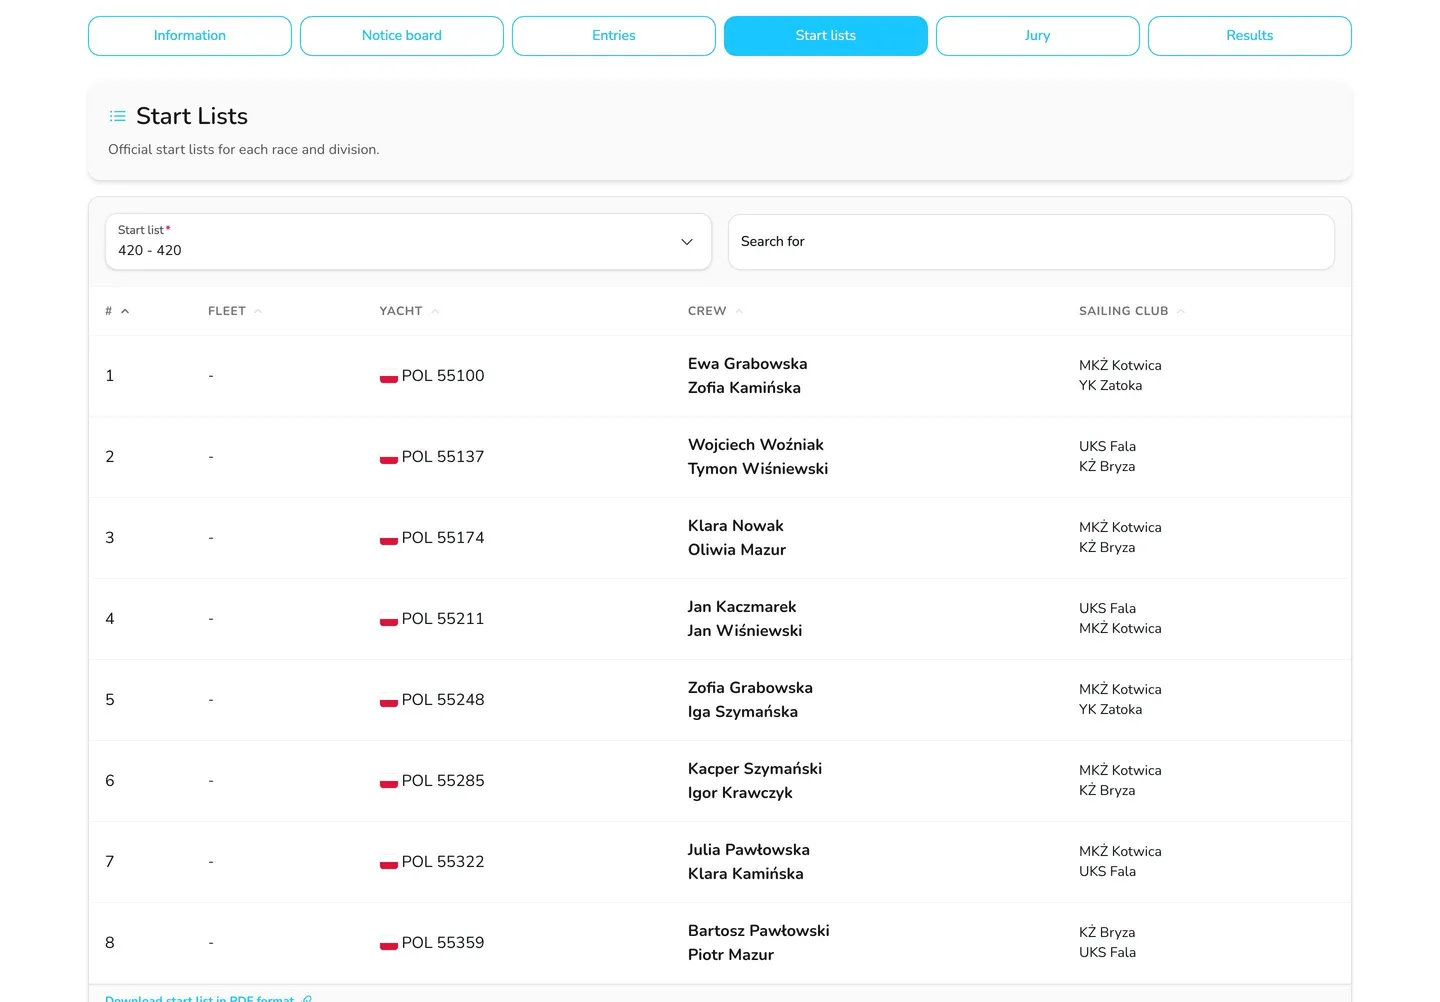The height and width of the screenshot is (1002, 1440).
Task: Select crew member Jan Kaczmarek
Action: (x=742, y=607)
